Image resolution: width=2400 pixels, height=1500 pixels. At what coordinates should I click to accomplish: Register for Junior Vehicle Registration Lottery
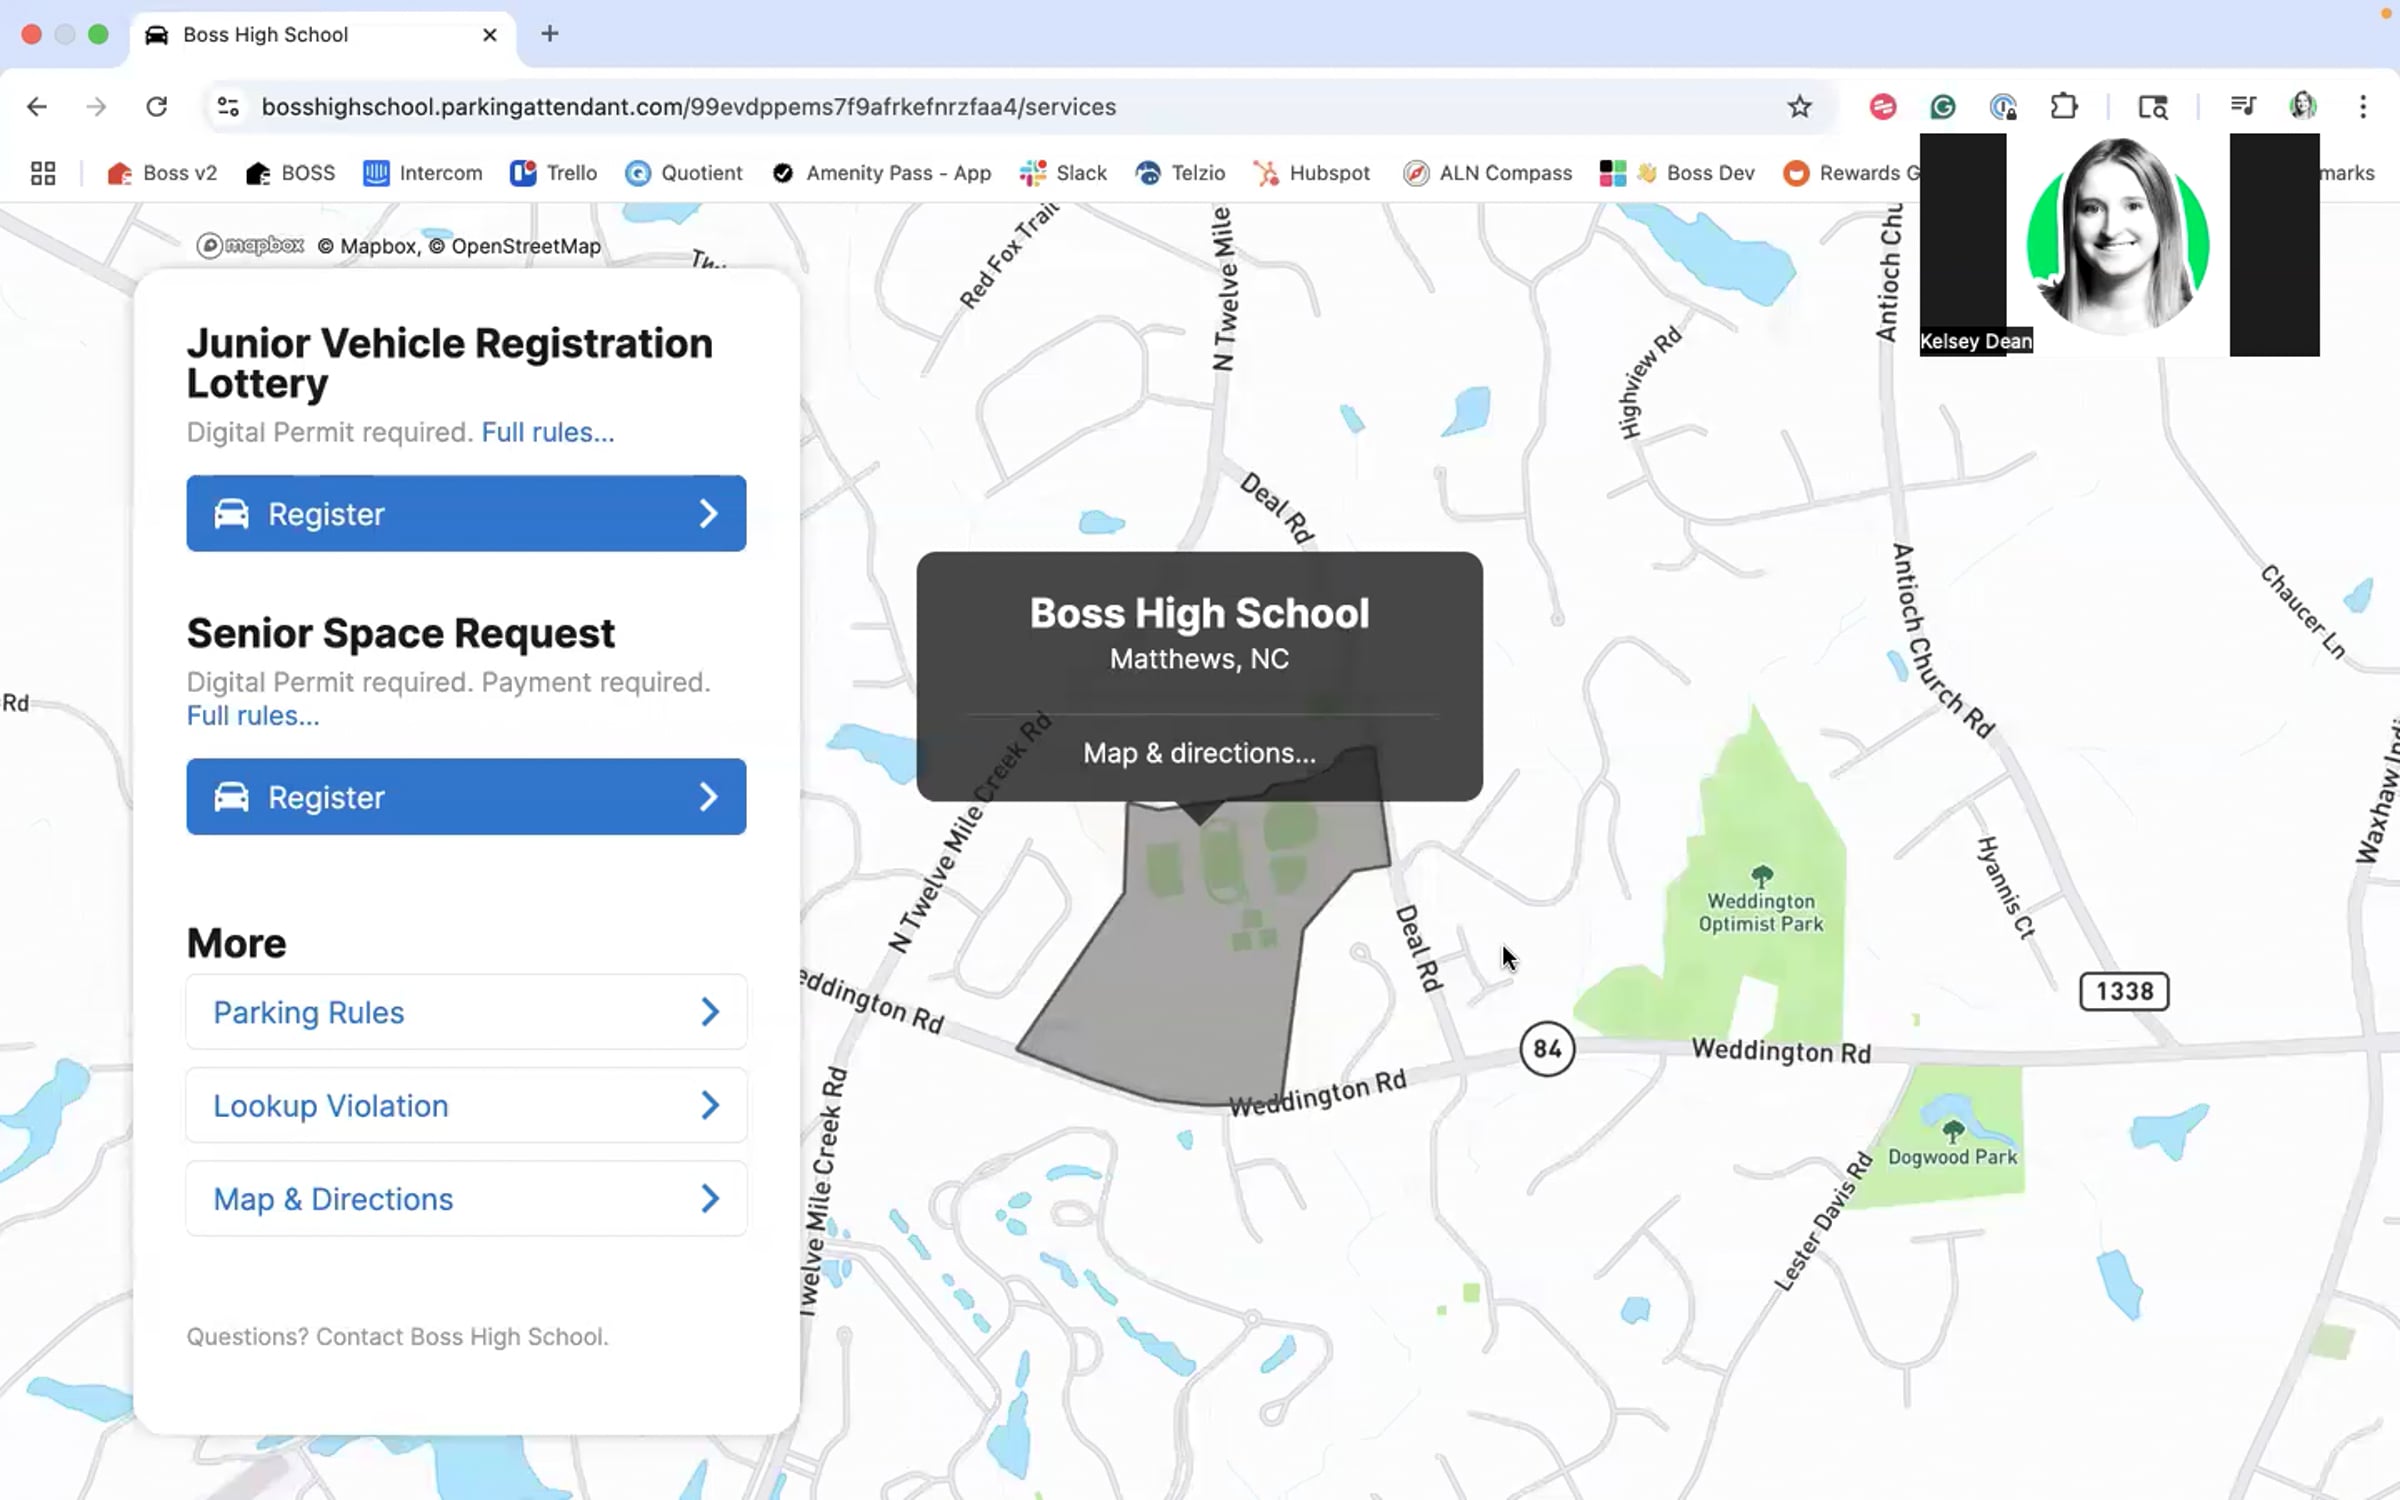point(466,513)
